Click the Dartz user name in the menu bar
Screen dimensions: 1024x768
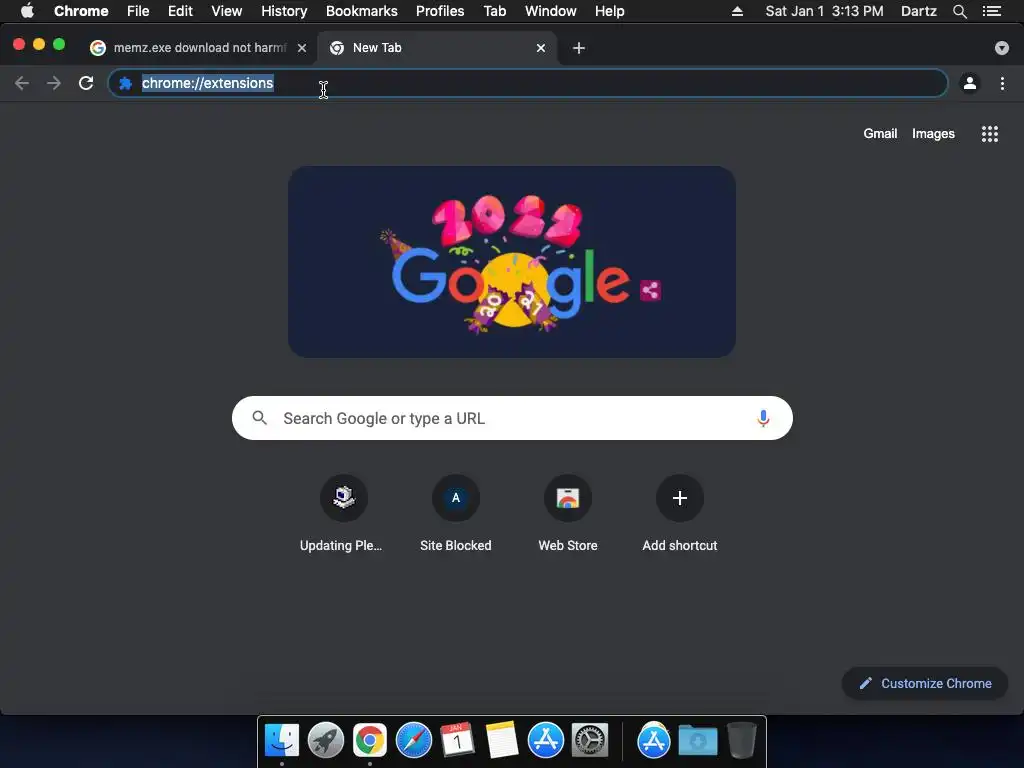[918, 11]
